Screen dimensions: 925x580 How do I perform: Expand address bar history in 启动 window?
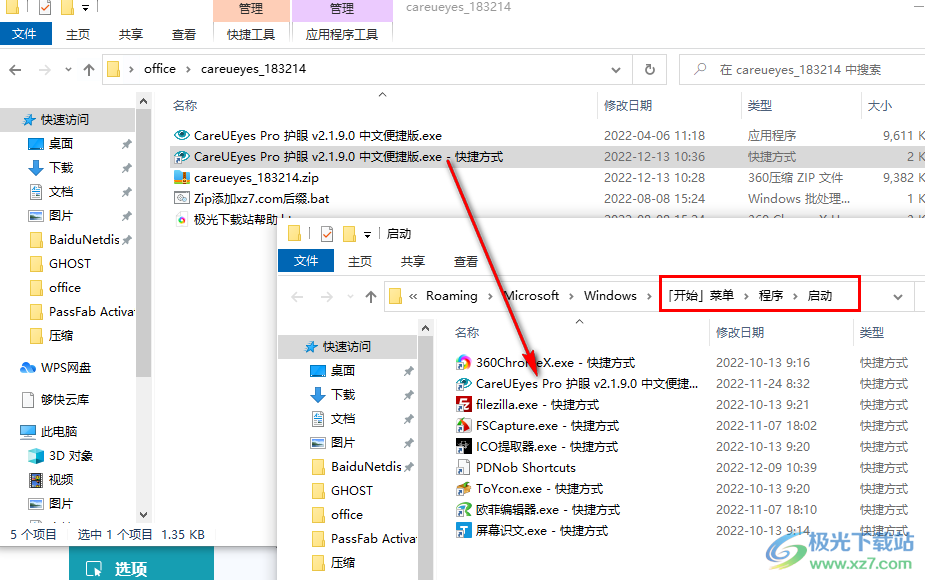coord(898,297)
